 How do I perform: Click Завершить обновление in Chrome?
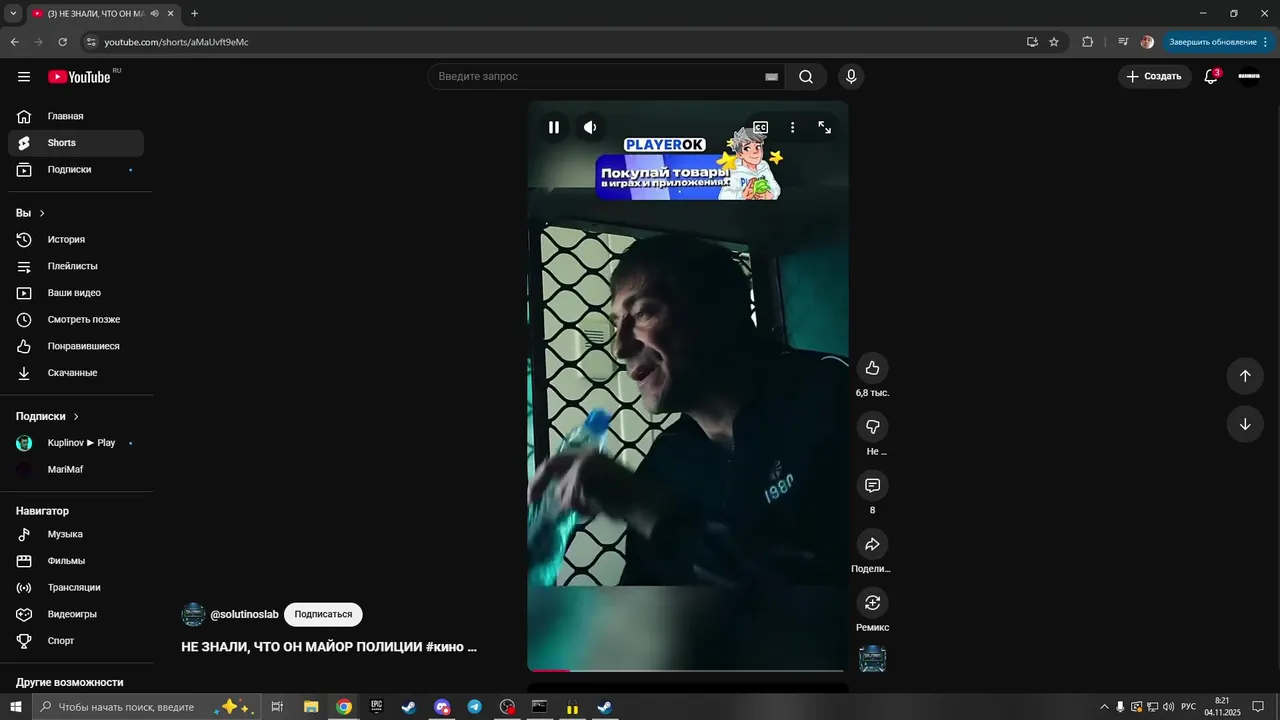click(1218, 42)
